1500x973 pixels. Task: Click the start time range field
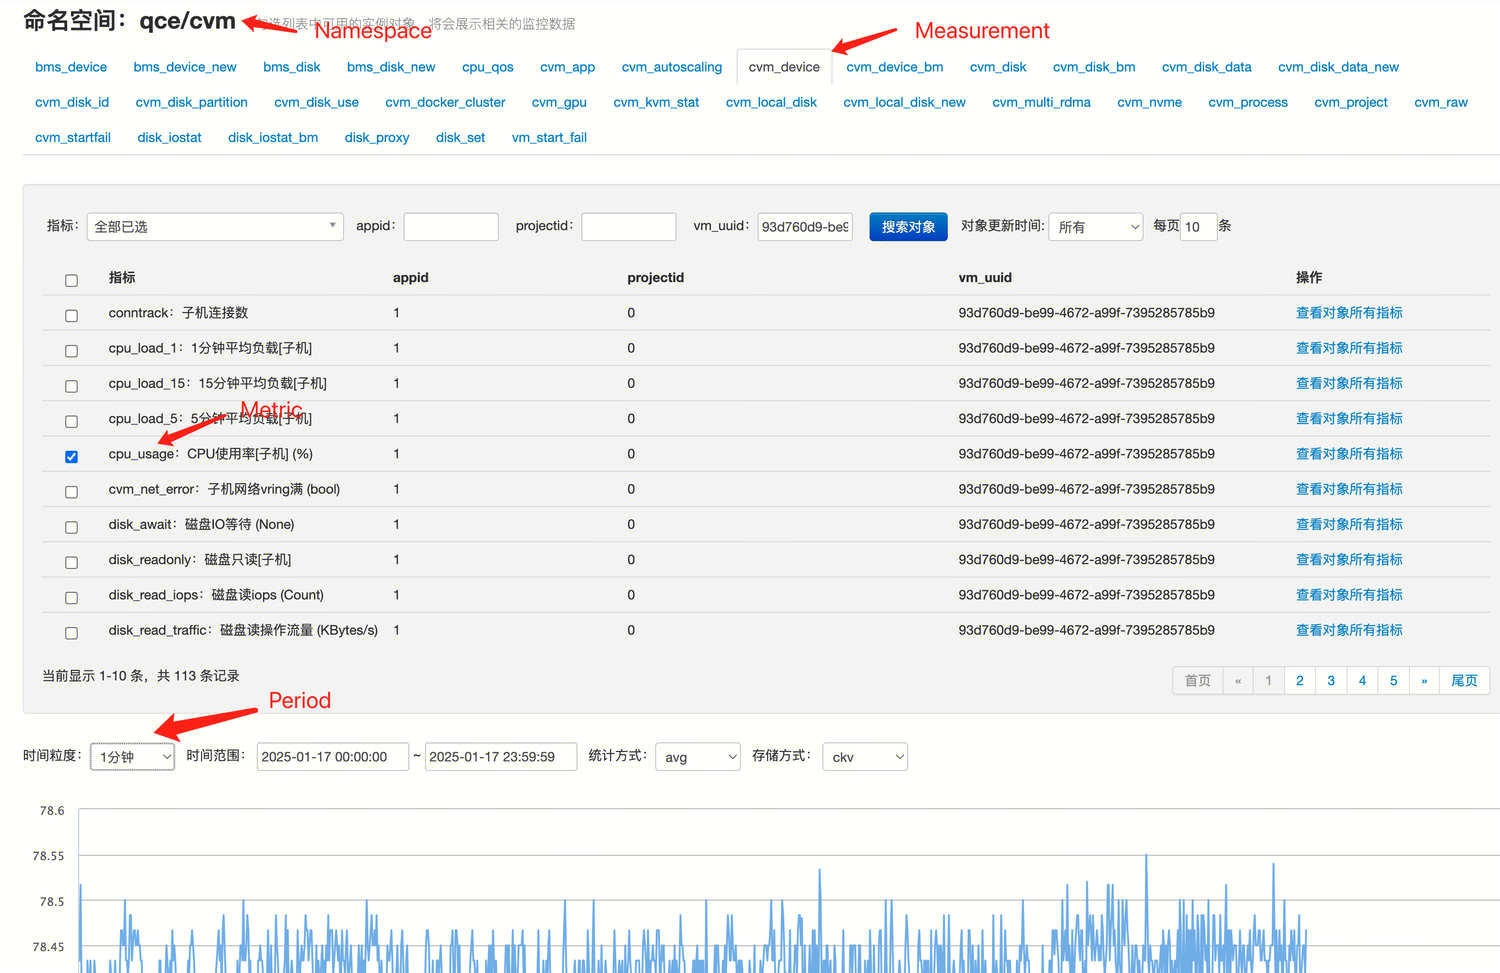(x=332, y=757)
